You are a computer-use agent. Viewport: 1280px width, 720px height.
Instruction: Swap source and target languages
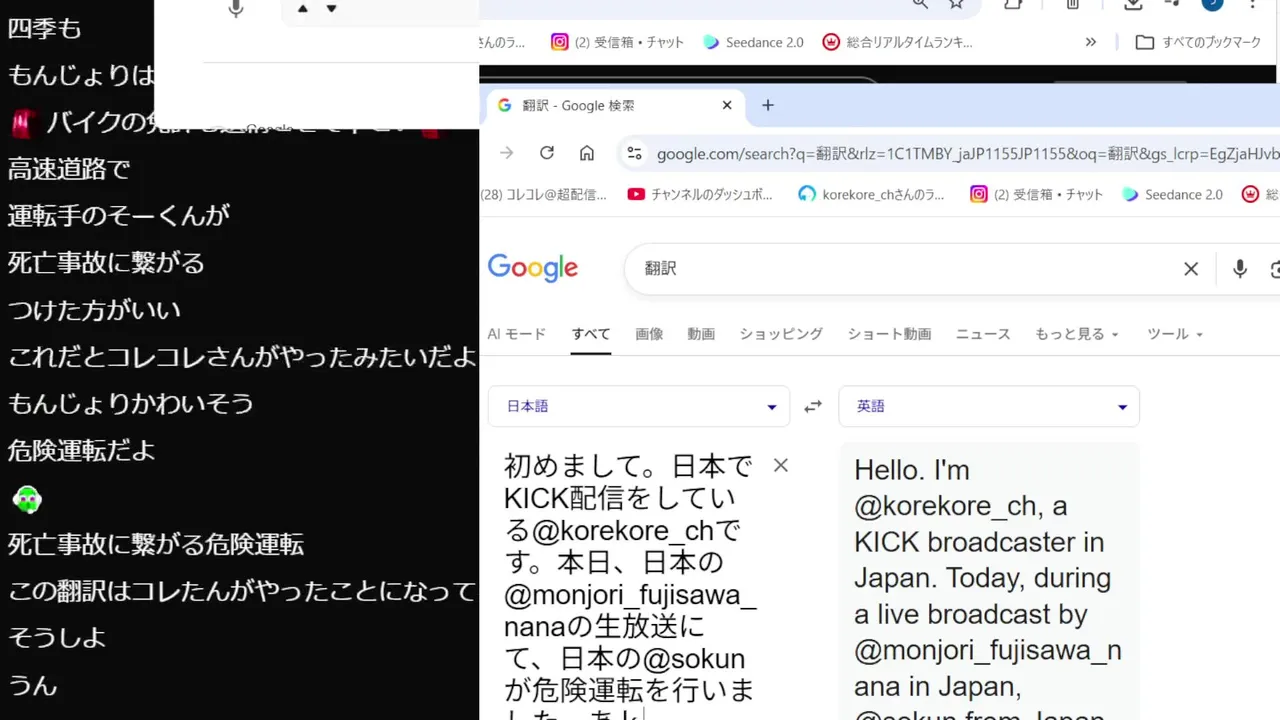[x=813, y=406]
